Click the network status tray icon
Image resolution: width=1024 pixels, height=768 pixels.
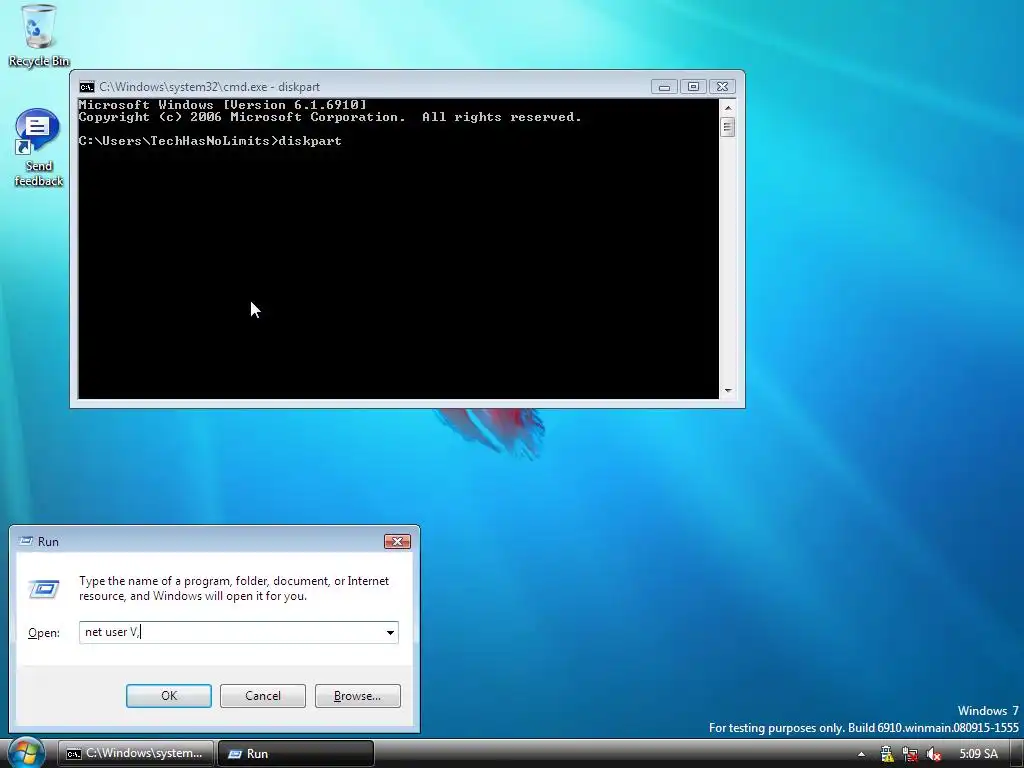pyautogui.click(x=910, y=754)
